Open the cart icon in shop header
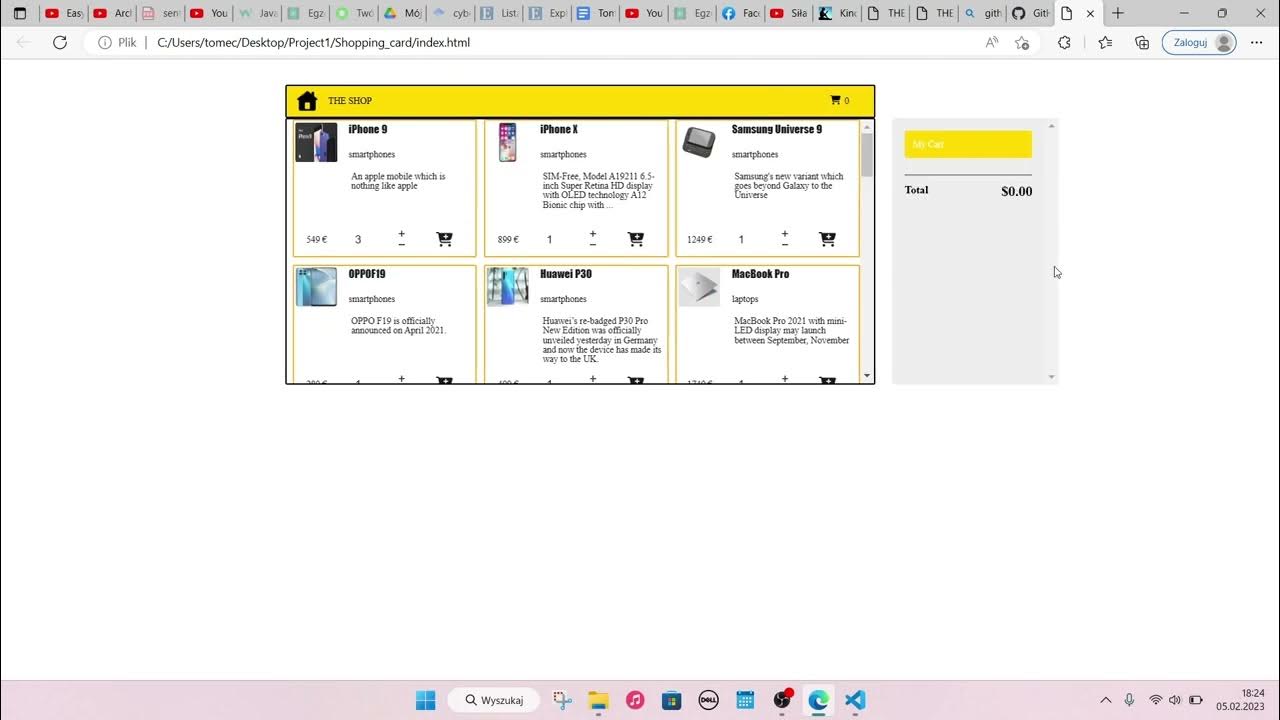This screenshot has height=720, width=1280. (x=836, y=100)
